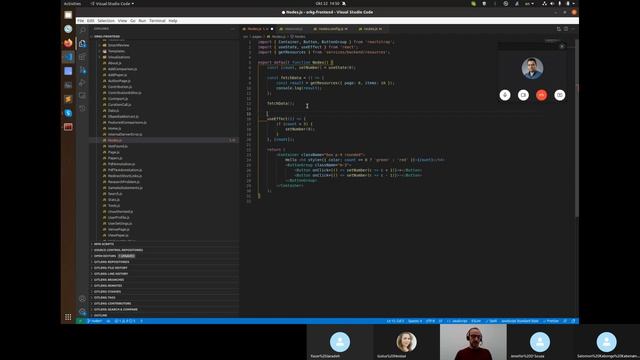Open the Manage gear in activity bar

[x=82, y=311]
